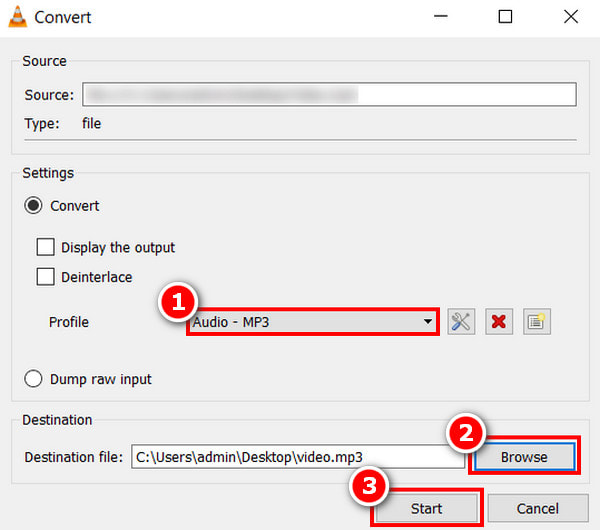
Task: Enable the Display the output checkbox
Action: (45, 247)
